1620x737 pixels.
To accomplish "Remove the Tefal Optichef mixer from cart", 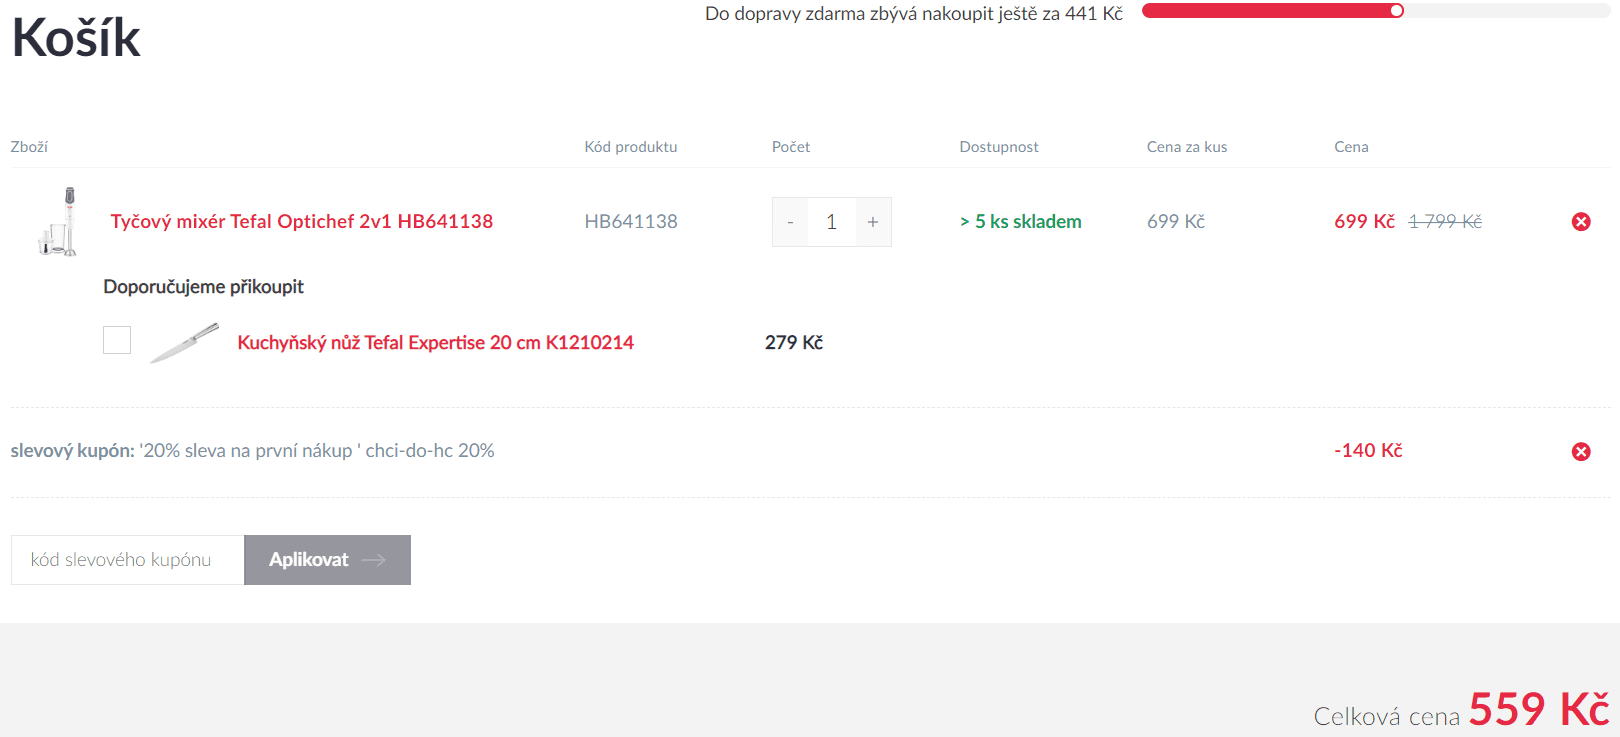I will (1581, 222).
